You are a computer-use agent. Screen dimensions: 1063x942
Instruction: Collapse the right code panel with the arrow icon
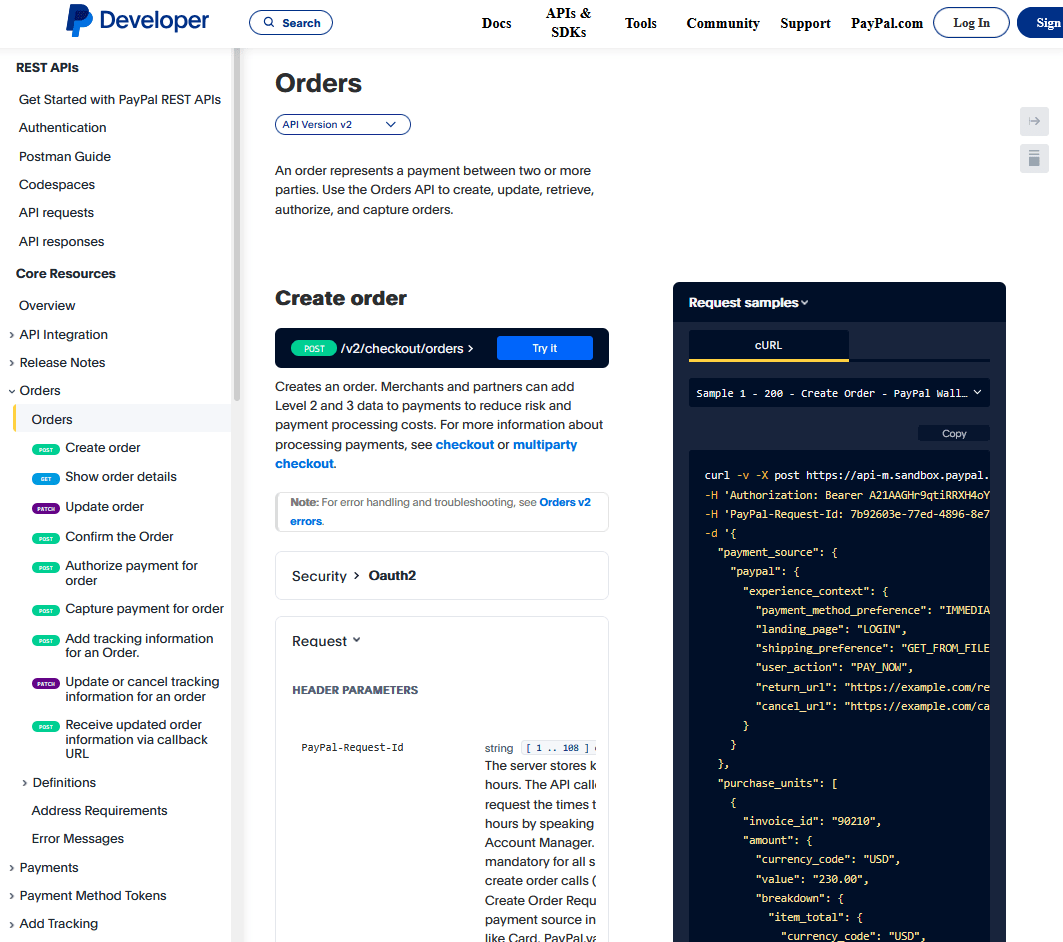tap(1034, 121)
